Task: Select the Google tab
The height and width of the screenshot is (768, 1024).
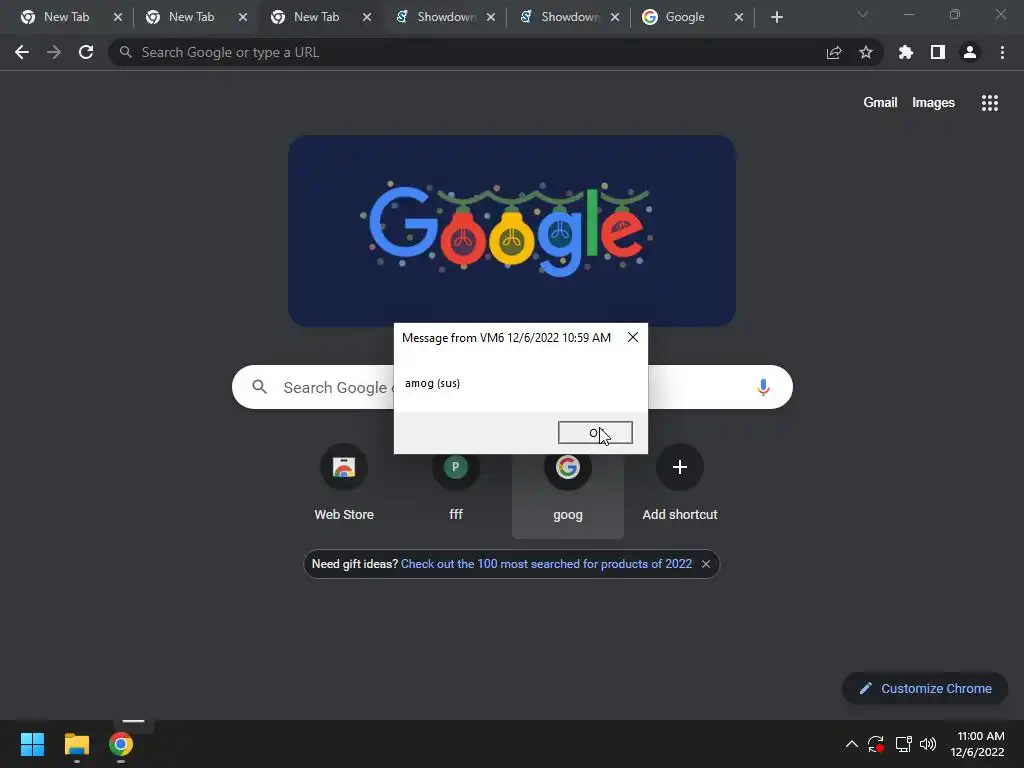Action: (684, 17)
